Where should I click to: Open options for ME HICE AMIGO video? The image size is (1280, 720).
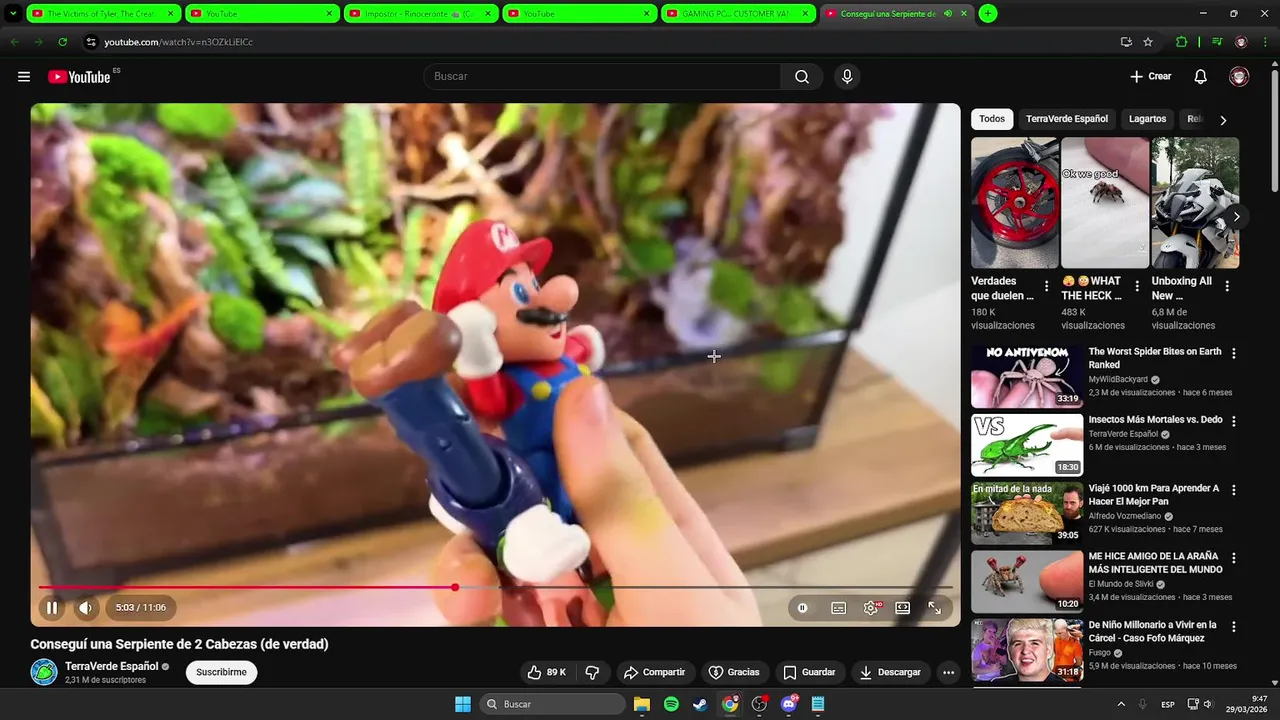click(x=1233, y=558)
